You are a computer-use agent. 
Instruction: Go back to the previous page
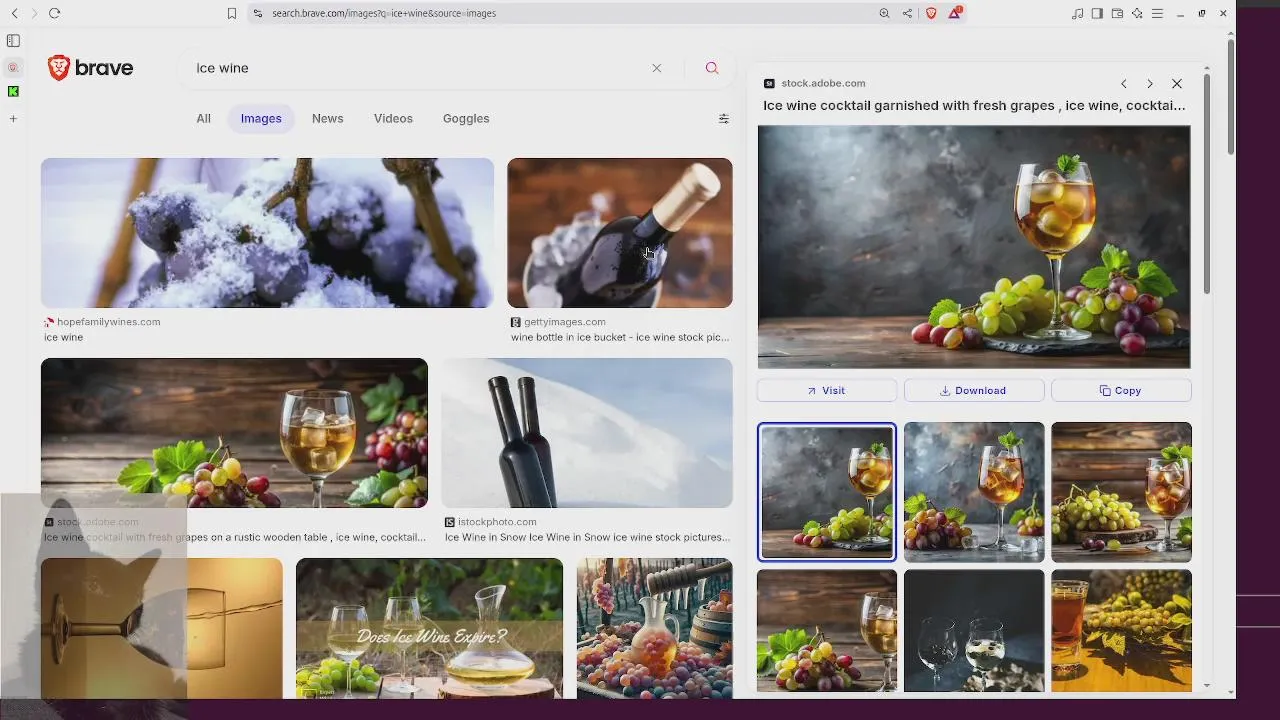tap(14, 13)
